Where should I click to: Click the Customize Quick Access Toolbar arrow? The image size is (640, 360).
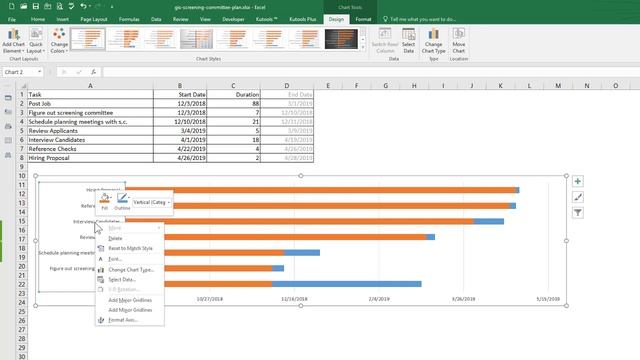tap(112, 7)
